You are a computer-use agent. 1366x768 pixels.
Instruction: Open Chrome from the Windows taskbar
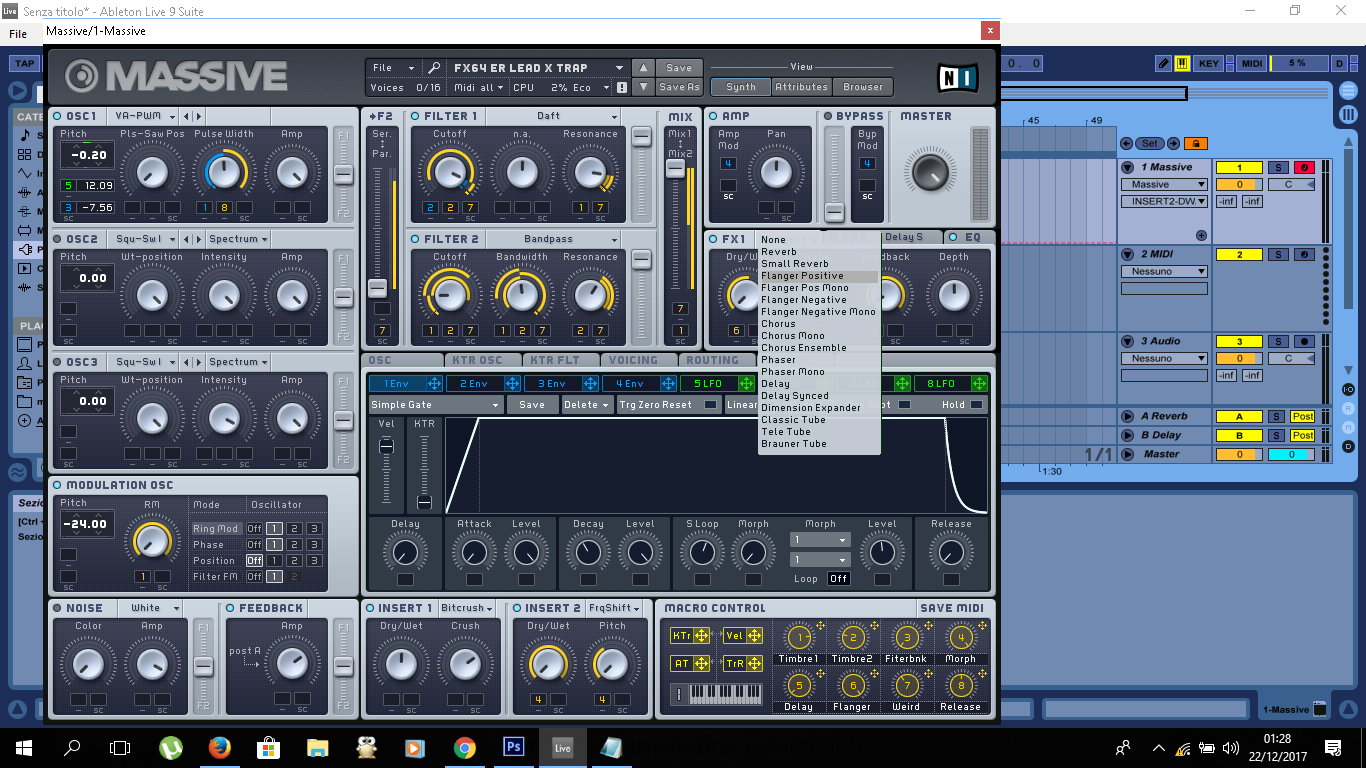pyautogui.click(x=465, y=746)
